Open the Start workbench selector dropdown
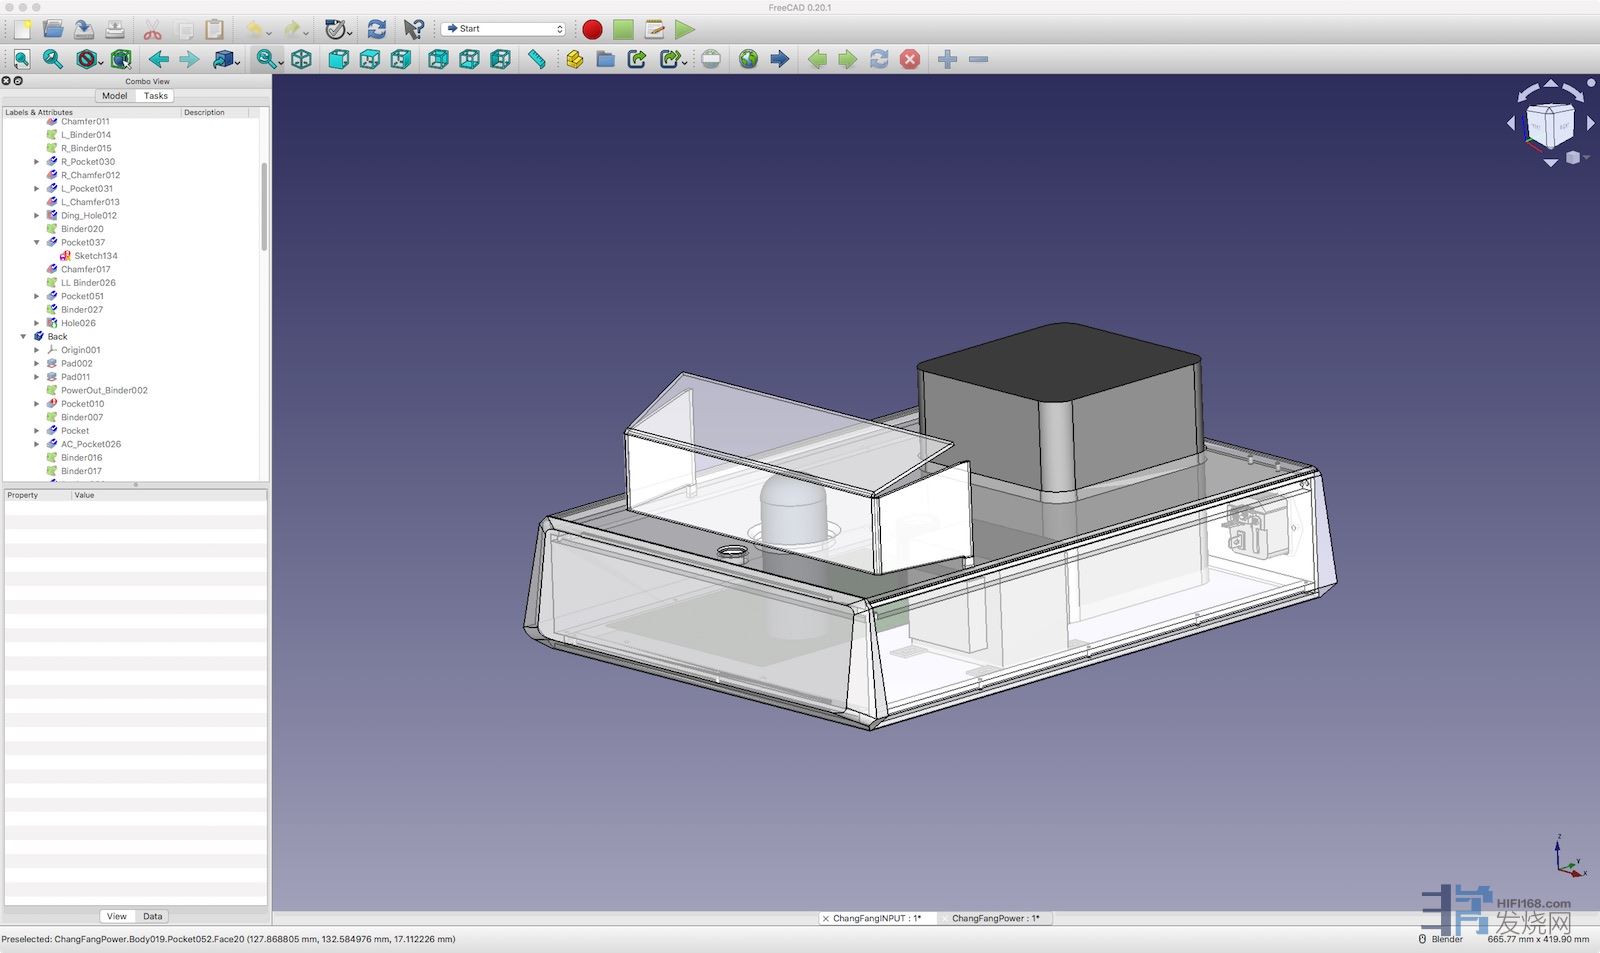Screen dimensions: 1600x953 click(505, 29)
